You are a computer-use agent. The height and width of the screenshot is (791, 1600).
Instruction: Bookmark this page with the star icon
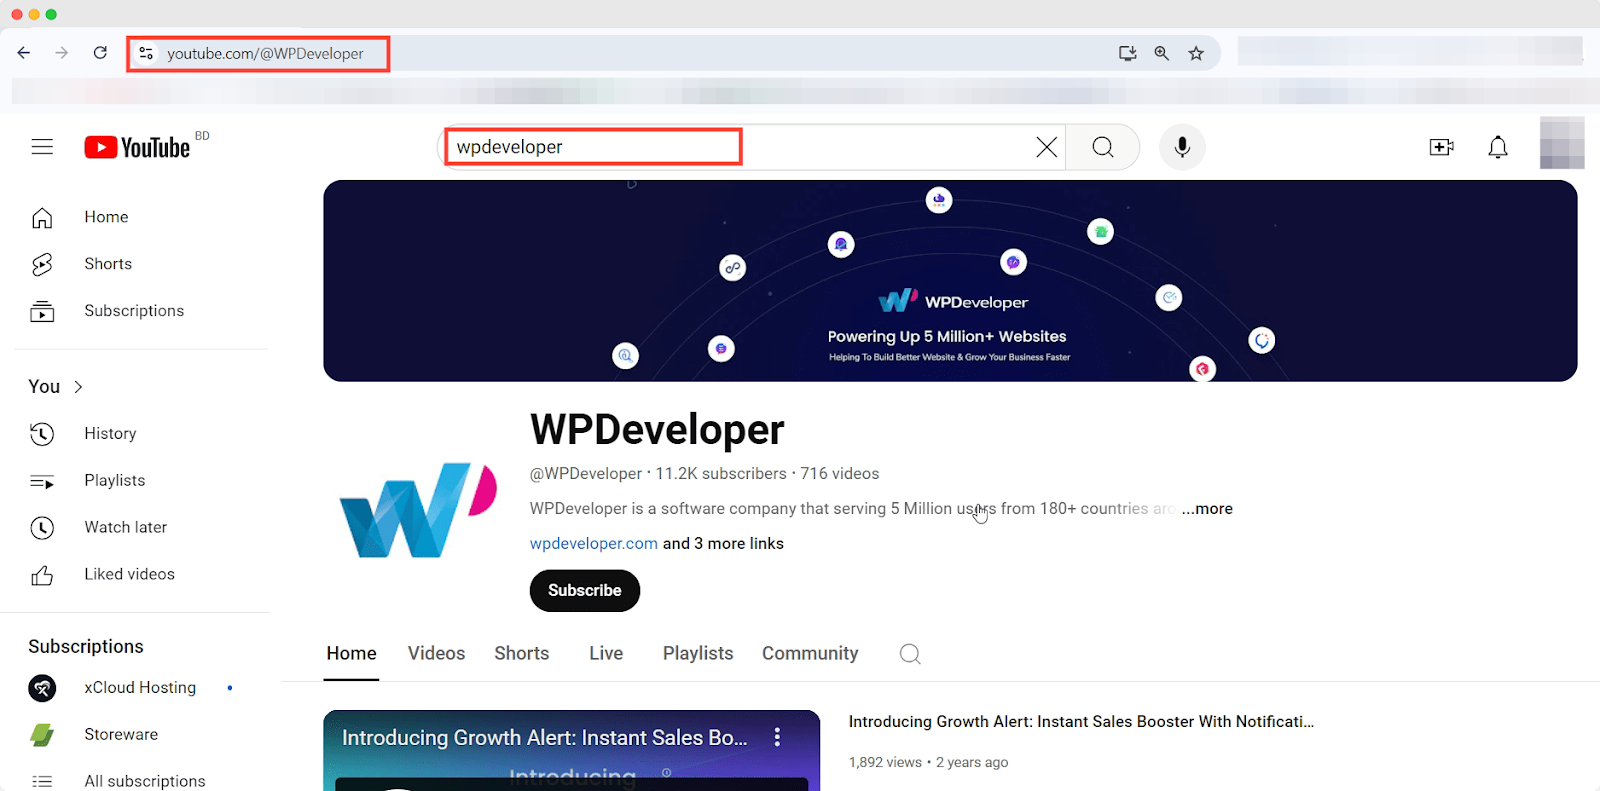1196,53
